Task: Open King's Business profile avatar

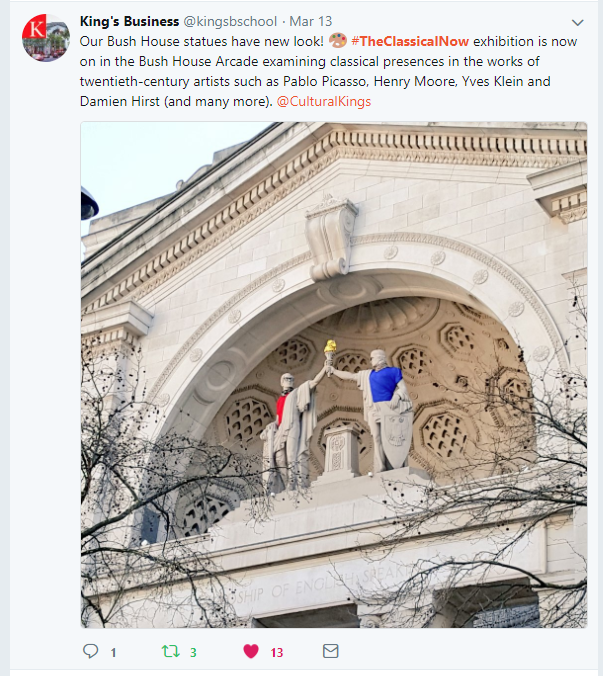Action: [x=46, y=38]
